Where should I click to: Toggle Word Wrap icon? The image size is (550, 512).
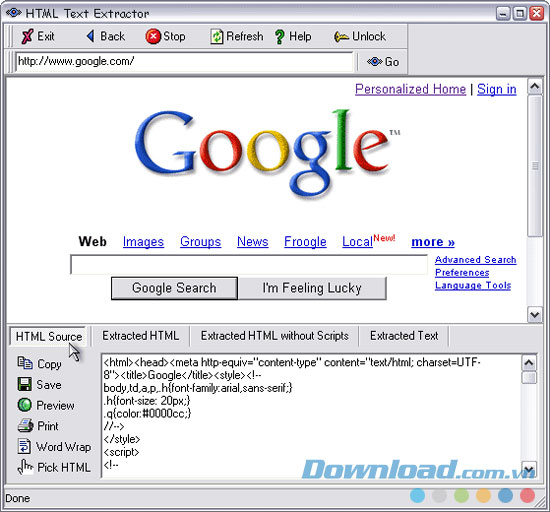point(24,446)
